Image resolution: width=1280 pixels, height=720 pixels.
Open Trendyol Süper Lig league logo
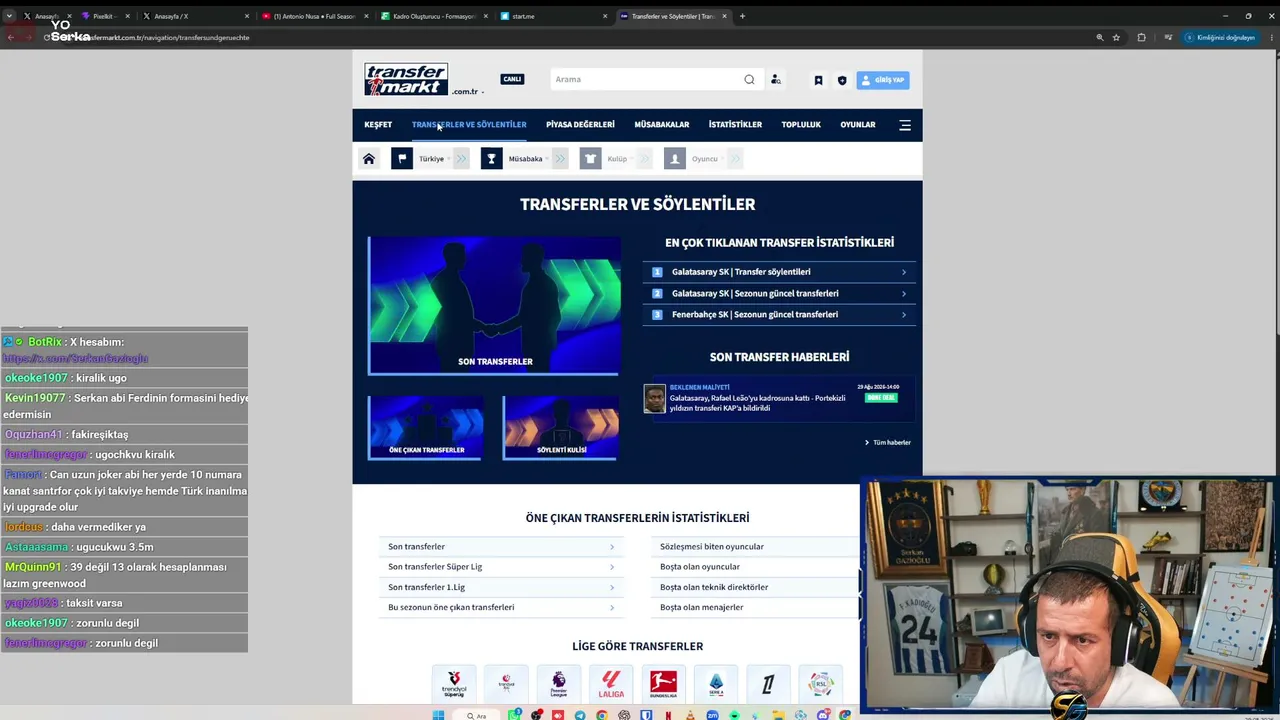pos(454,684)
